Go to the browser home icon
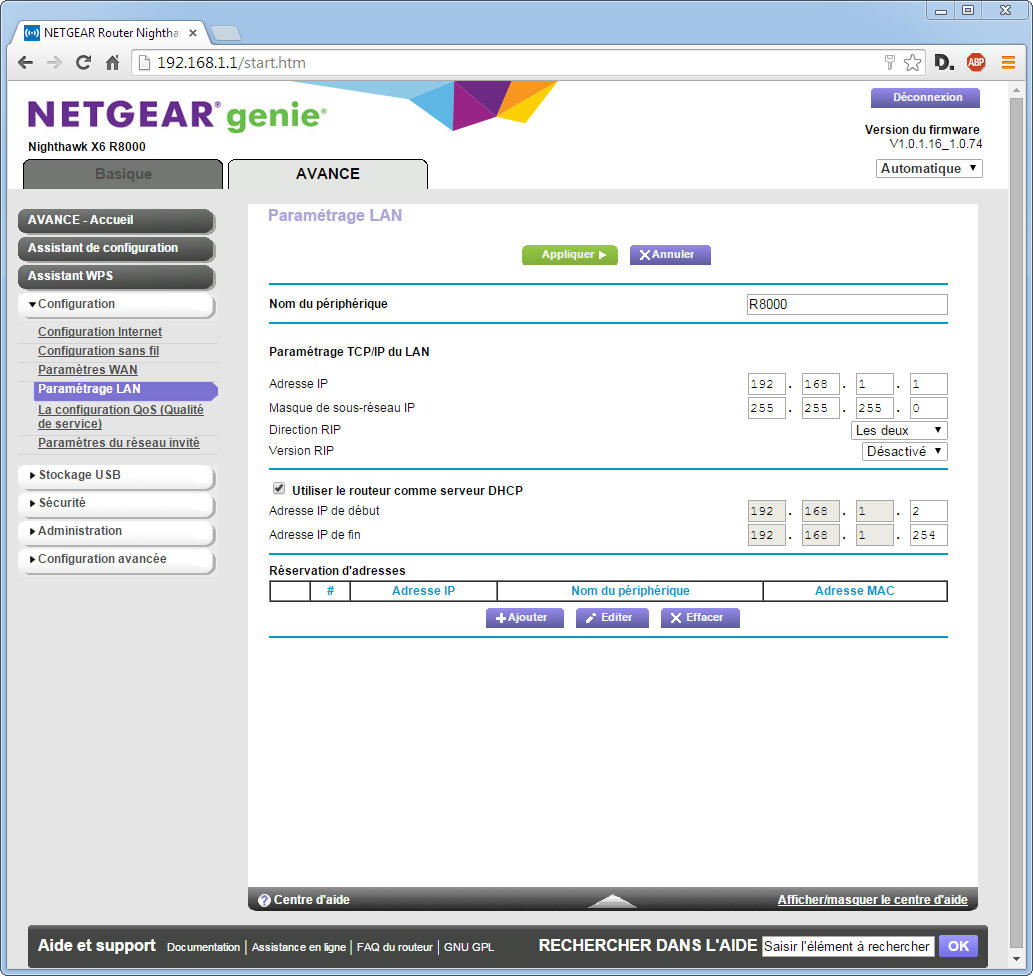 (113, 63)
